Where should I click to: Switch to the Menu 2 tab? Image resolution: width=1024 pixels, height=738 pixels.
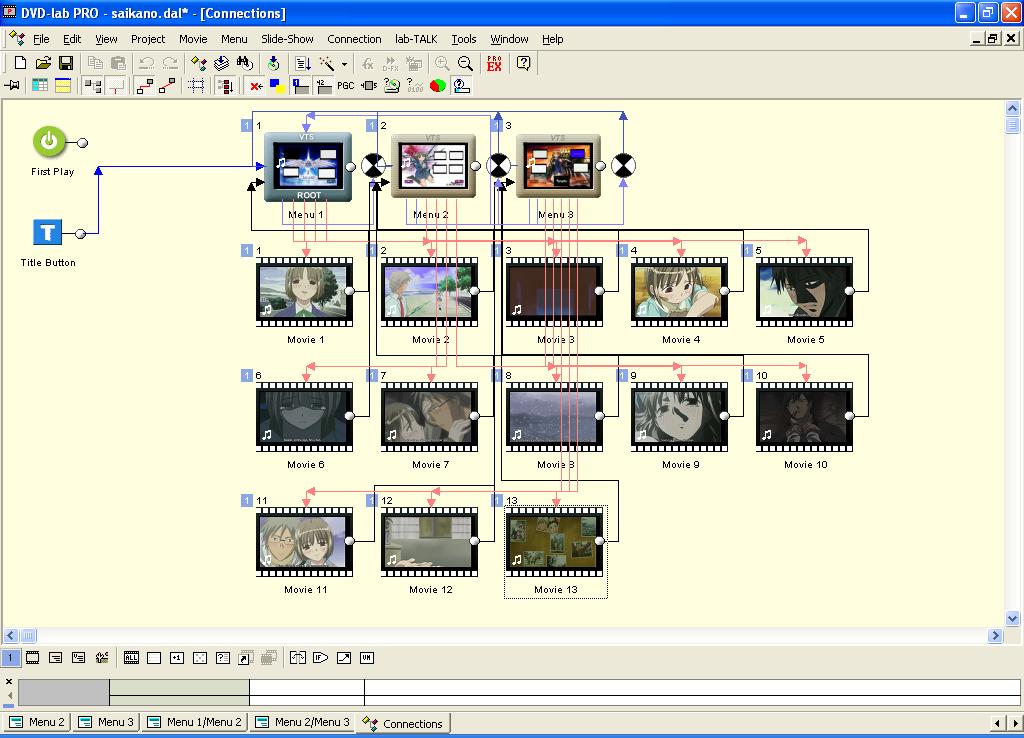click(37, 722)
